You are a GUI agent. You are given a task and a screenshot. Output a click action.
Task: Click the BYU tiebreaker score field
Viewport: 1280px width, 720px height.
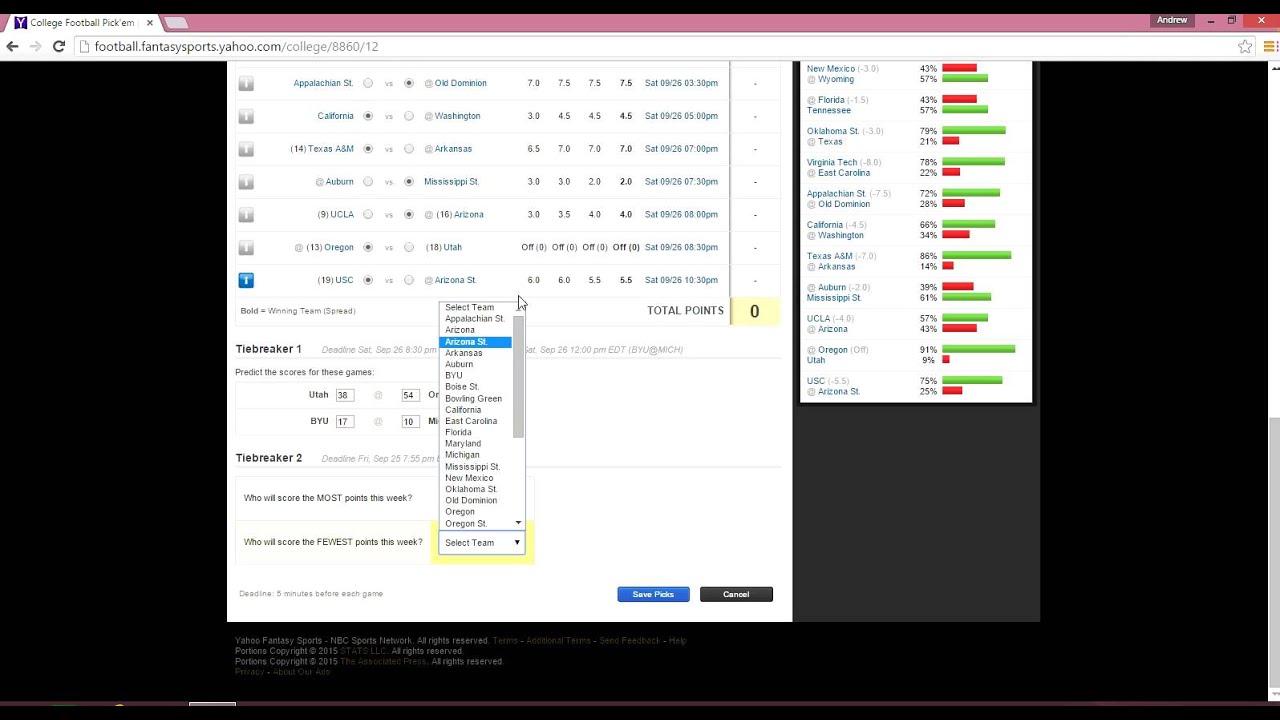point(345,422)
